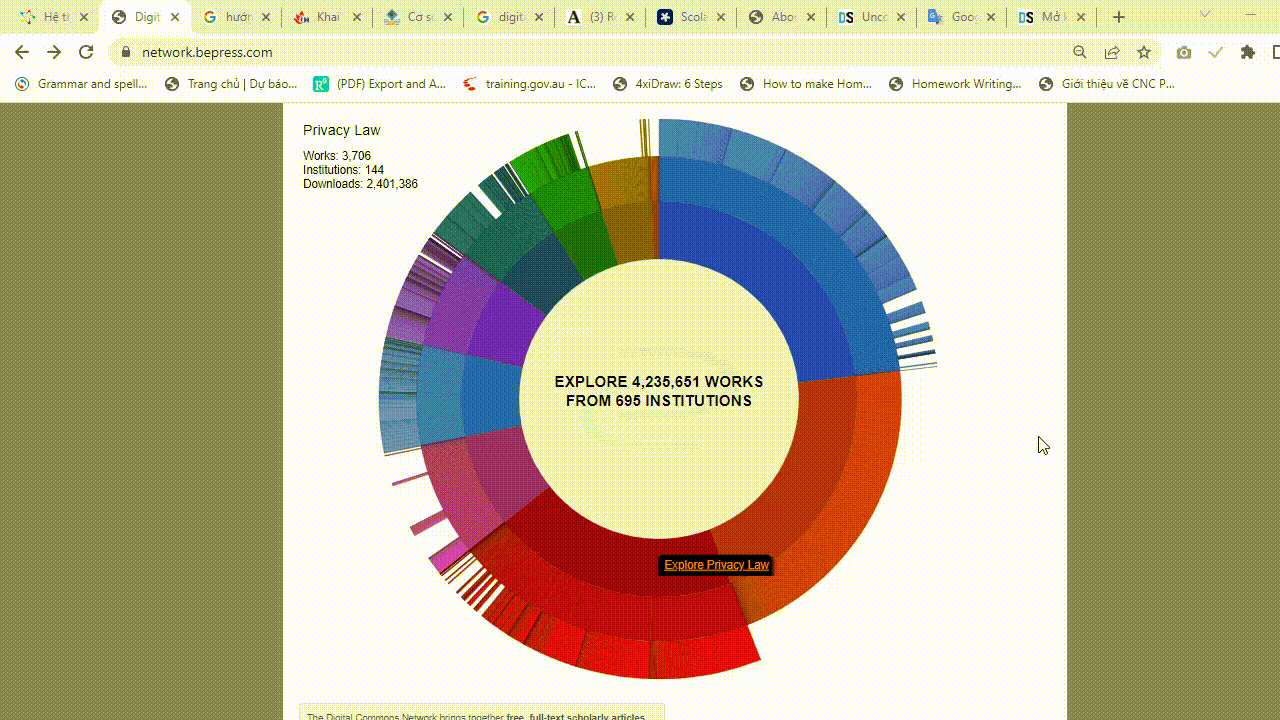
Task: Select the 'Privacy Law' heading text
Action: [342, 130]
